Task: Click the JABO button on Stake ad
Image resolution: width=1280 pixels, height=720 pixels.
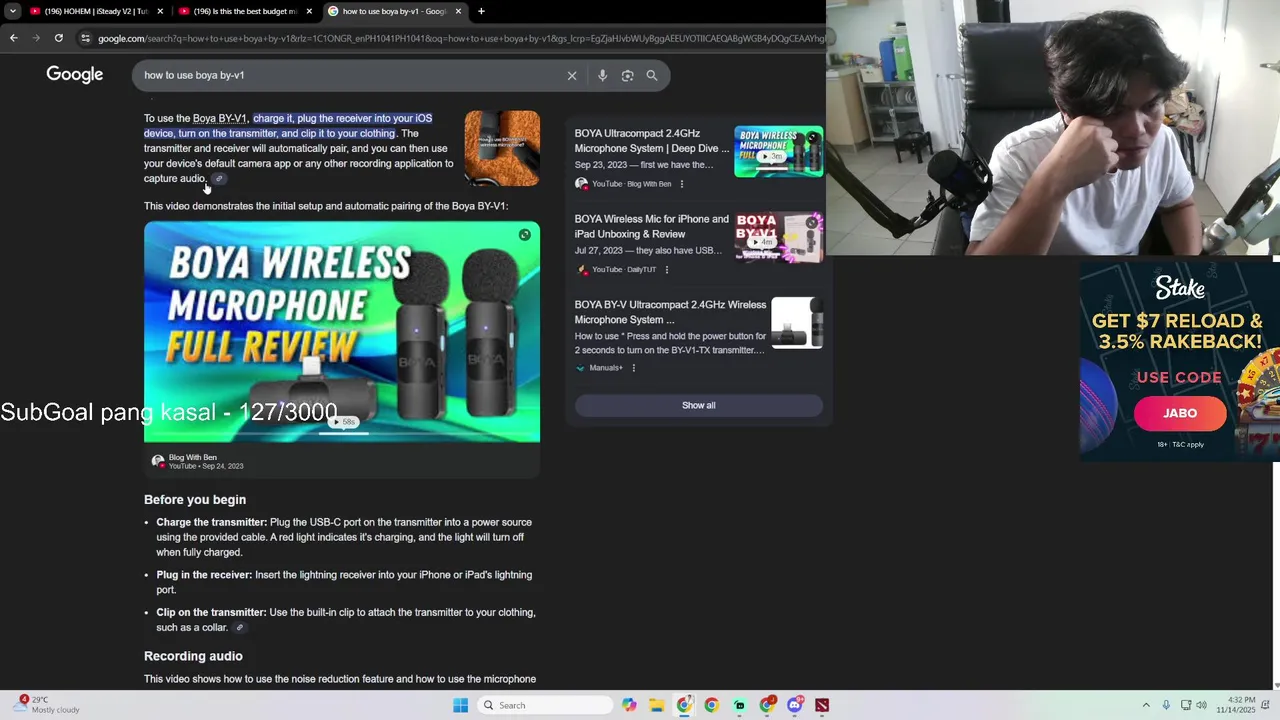Action: pos(1180,413)
